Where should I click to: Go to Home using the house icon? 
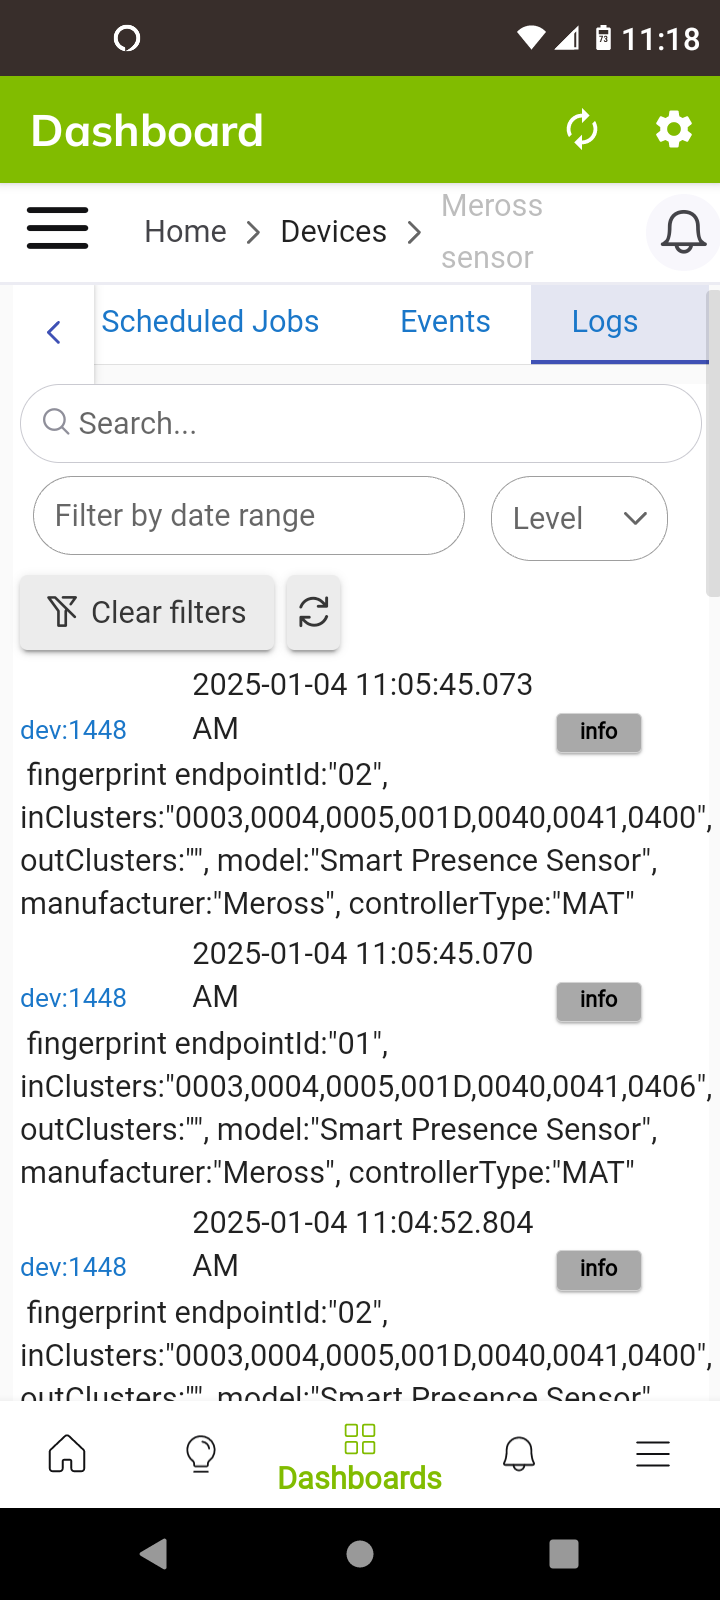pos(66,1453)
